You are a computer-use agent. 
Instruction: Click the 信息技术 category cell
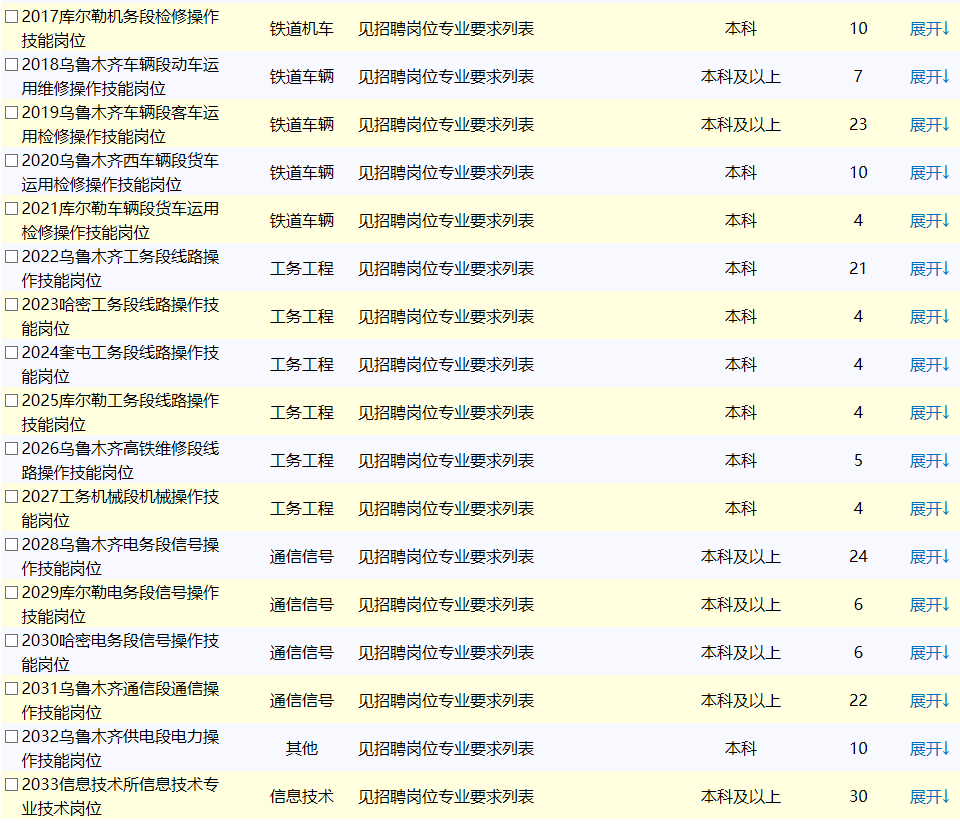pyautogui.click(x=302, y=796)
